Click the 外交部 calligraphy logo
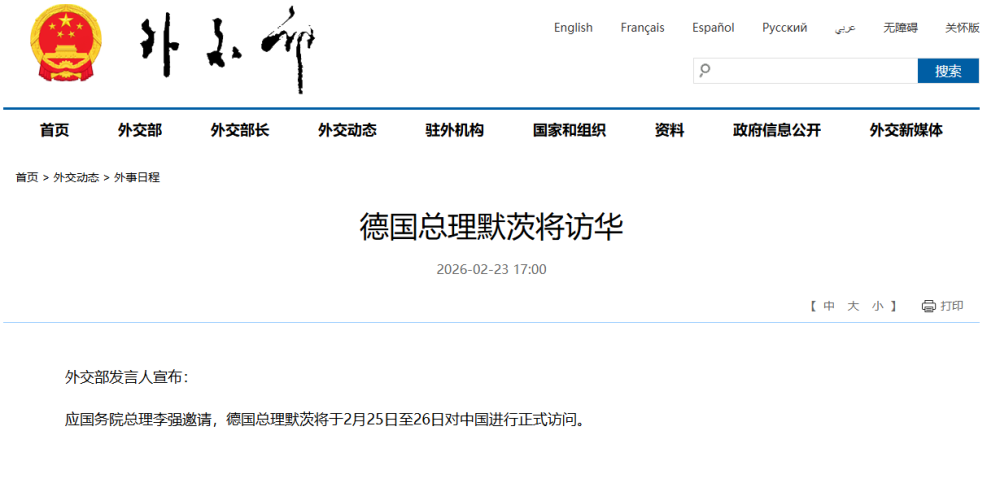Screen dimensions: 1000x483 228,50
